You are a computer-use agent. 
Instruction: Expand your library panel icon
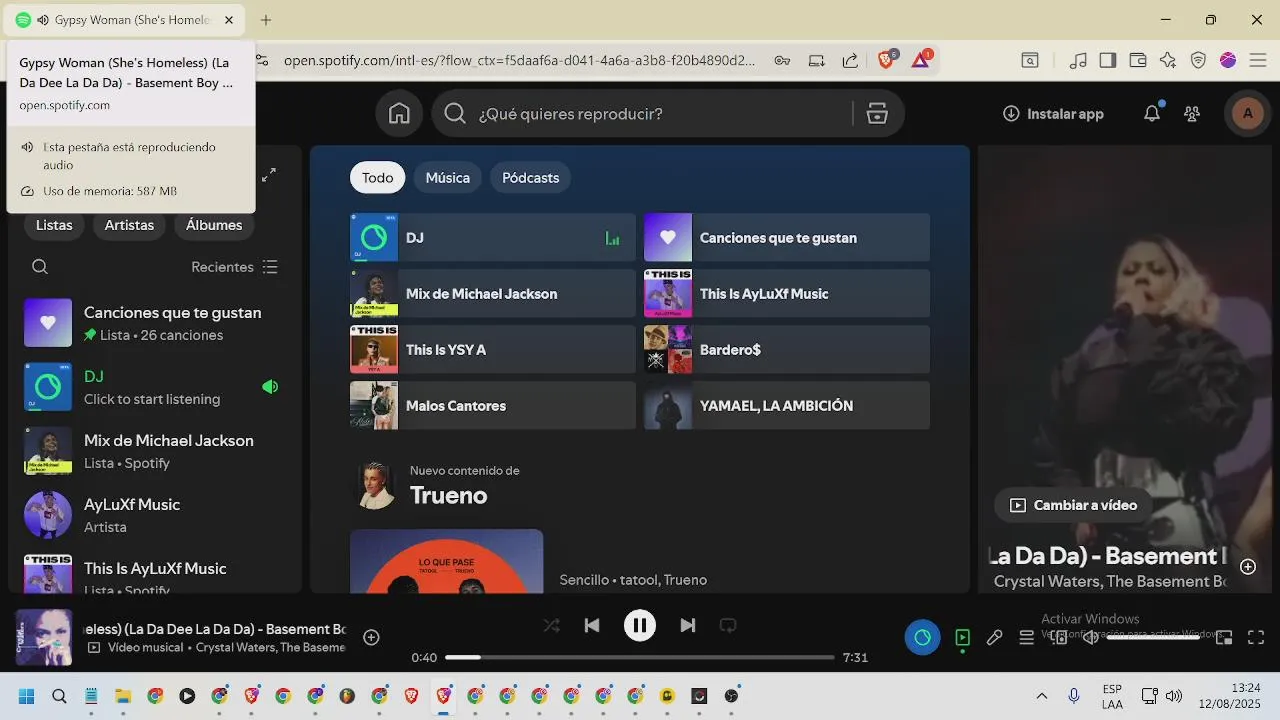pyautogui.click(x=269, y=175)
